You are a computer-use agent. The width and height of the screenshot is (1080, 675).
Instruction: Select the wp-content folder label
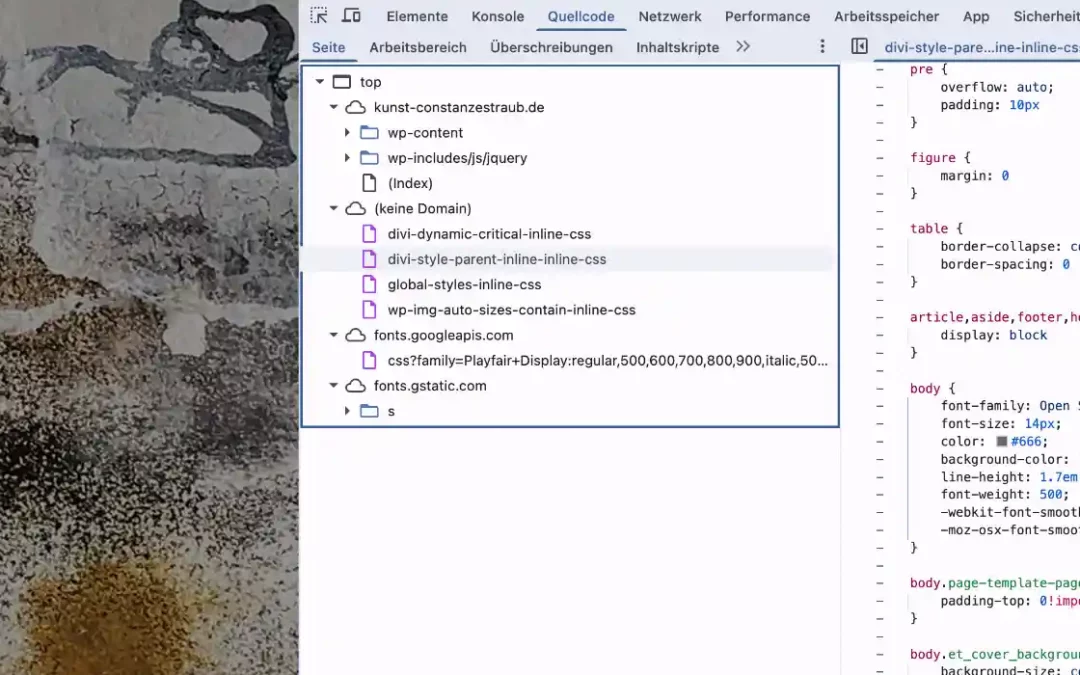[x=425, y=133]
